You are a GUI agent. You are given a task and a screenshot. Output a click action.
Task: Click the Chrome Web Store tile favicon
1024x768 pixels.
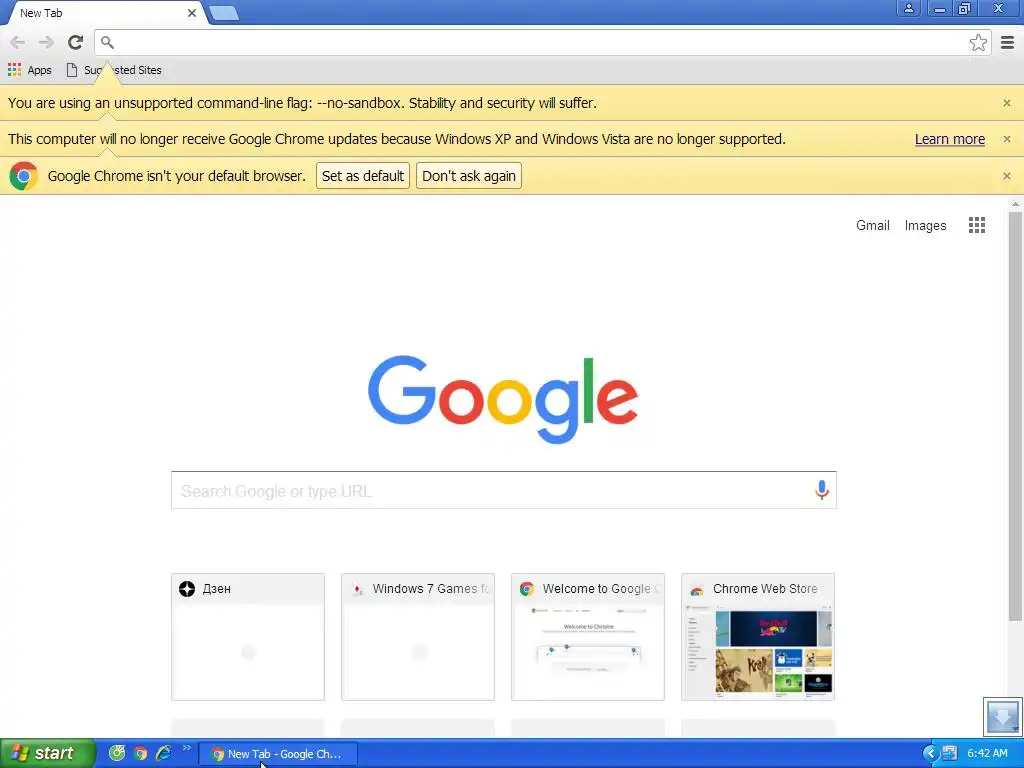pyautogui.click(x=697, y=589)
